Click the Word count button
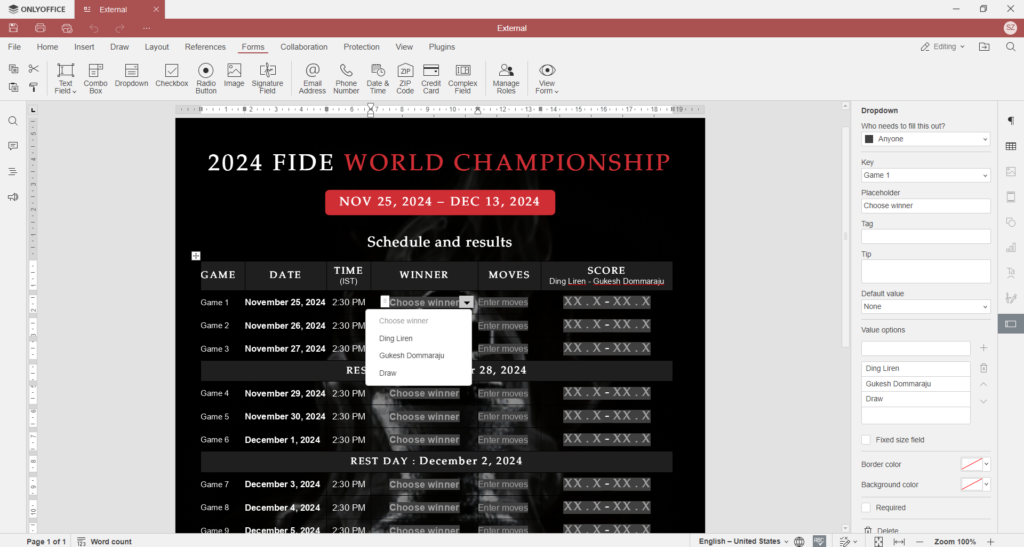This screenshot has width=1024, height=547. pyautogui.click(x=105, y=541)
